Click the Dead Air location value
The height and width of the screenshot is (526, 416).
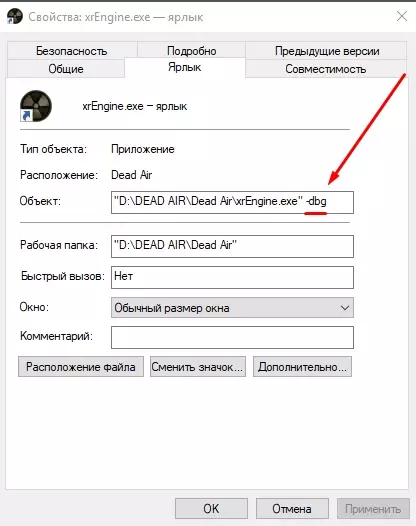tap(132, 175)
